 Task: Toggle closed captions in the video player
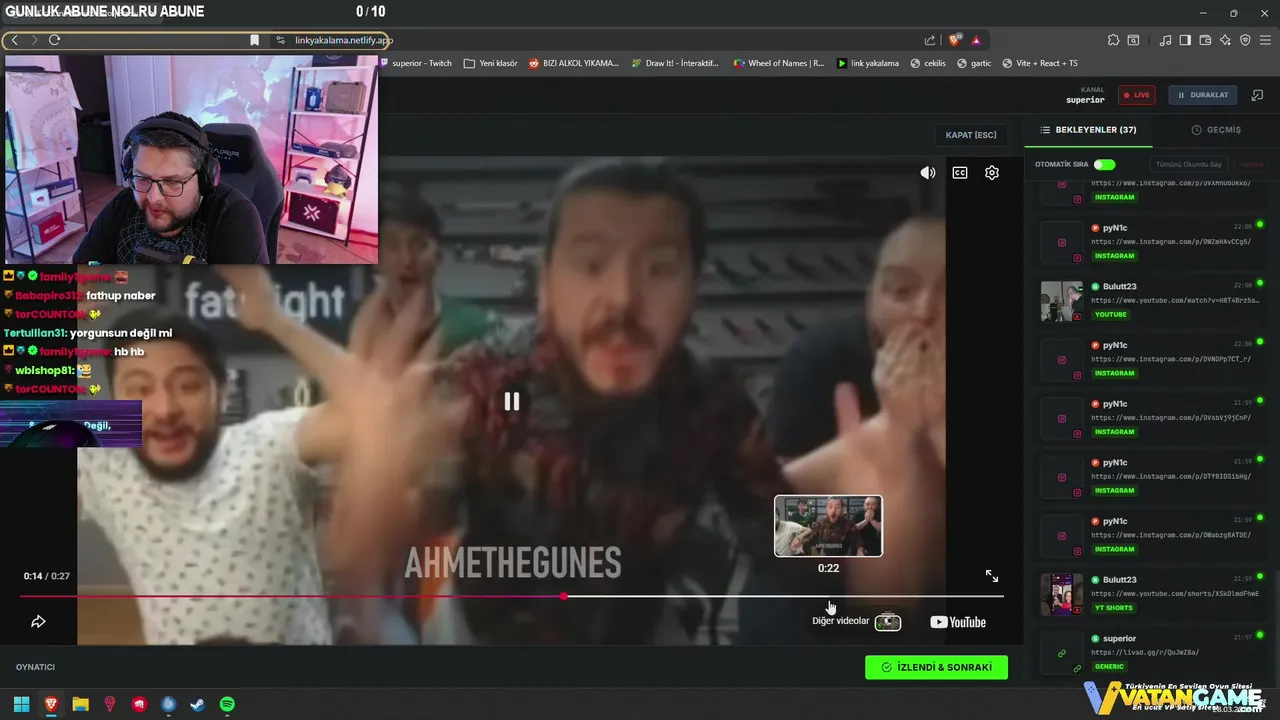[960, 172]
